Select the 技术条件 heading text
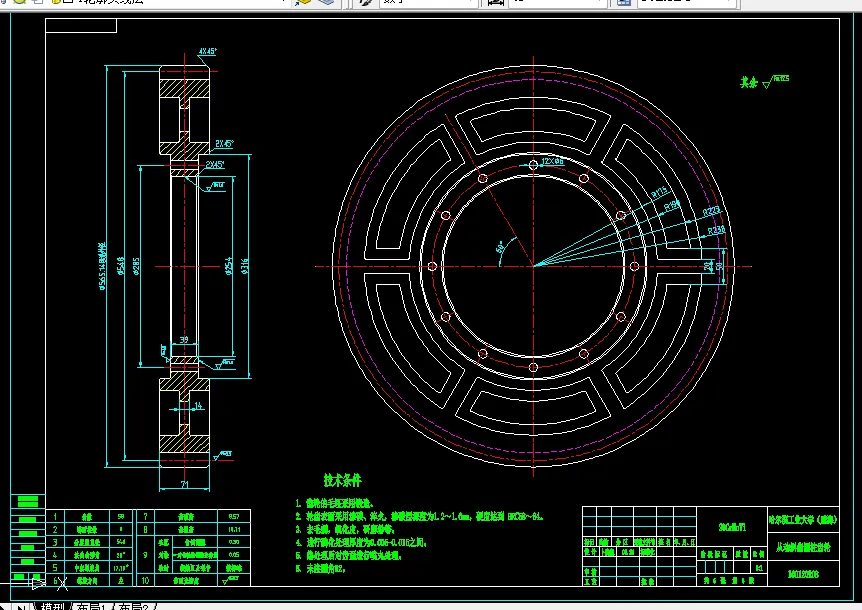 click(x=342, y=481)
